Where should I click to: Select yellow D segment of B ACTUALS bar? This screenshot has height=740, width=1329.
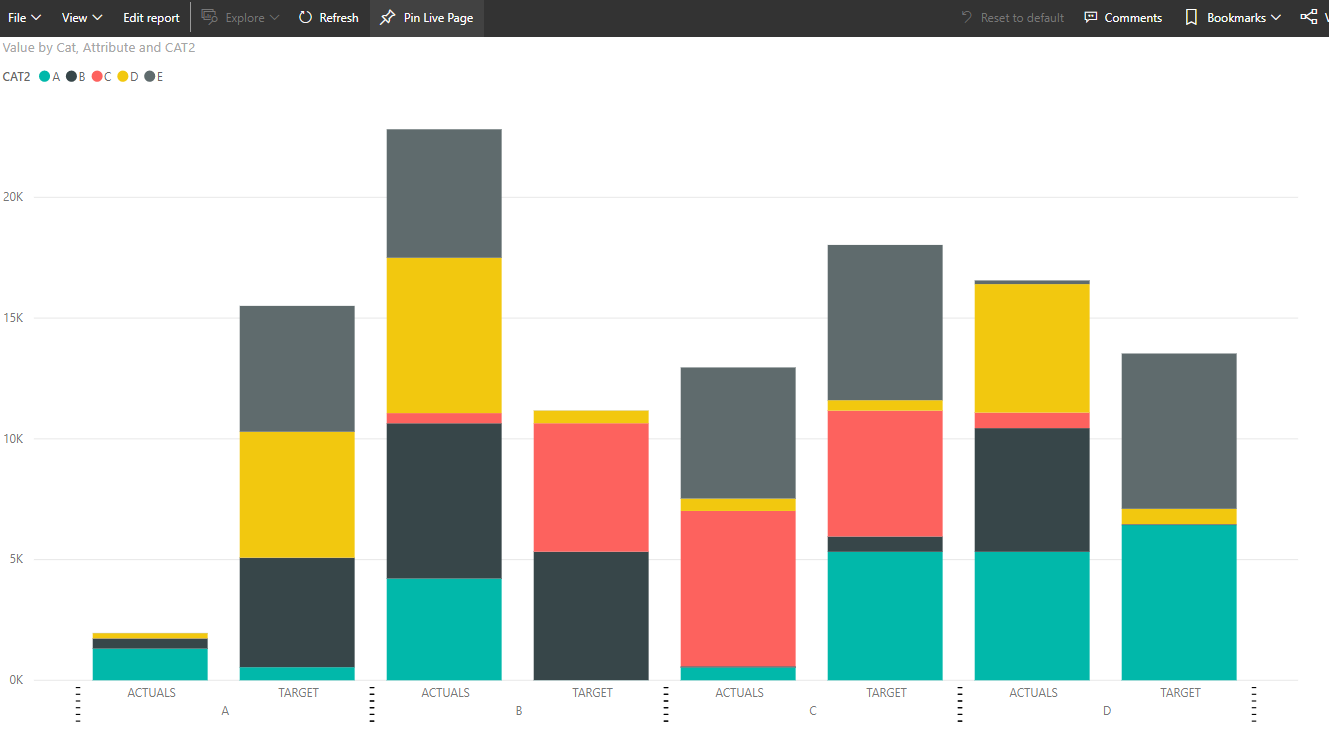coord(444,335)
